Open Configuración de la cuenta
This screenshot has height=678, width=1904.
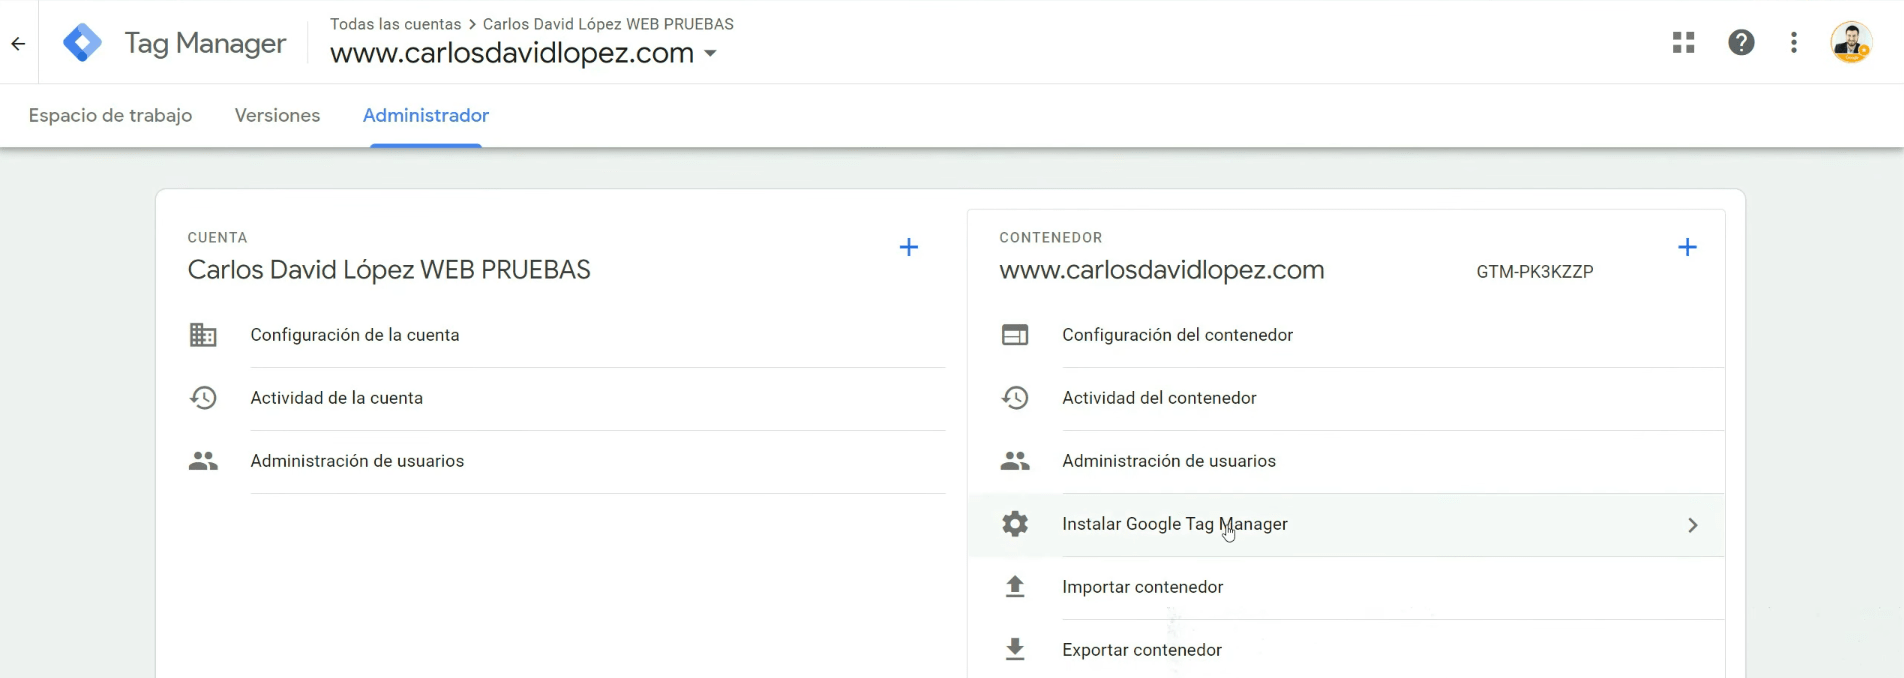tap(355, 335)
